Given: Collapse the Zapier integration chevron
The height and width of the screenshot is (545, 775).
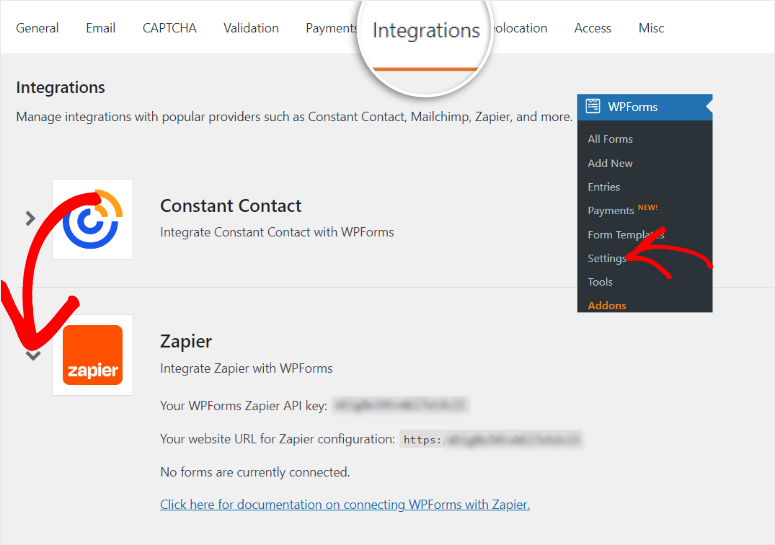Looking at the screenshot, I should 33,355.
